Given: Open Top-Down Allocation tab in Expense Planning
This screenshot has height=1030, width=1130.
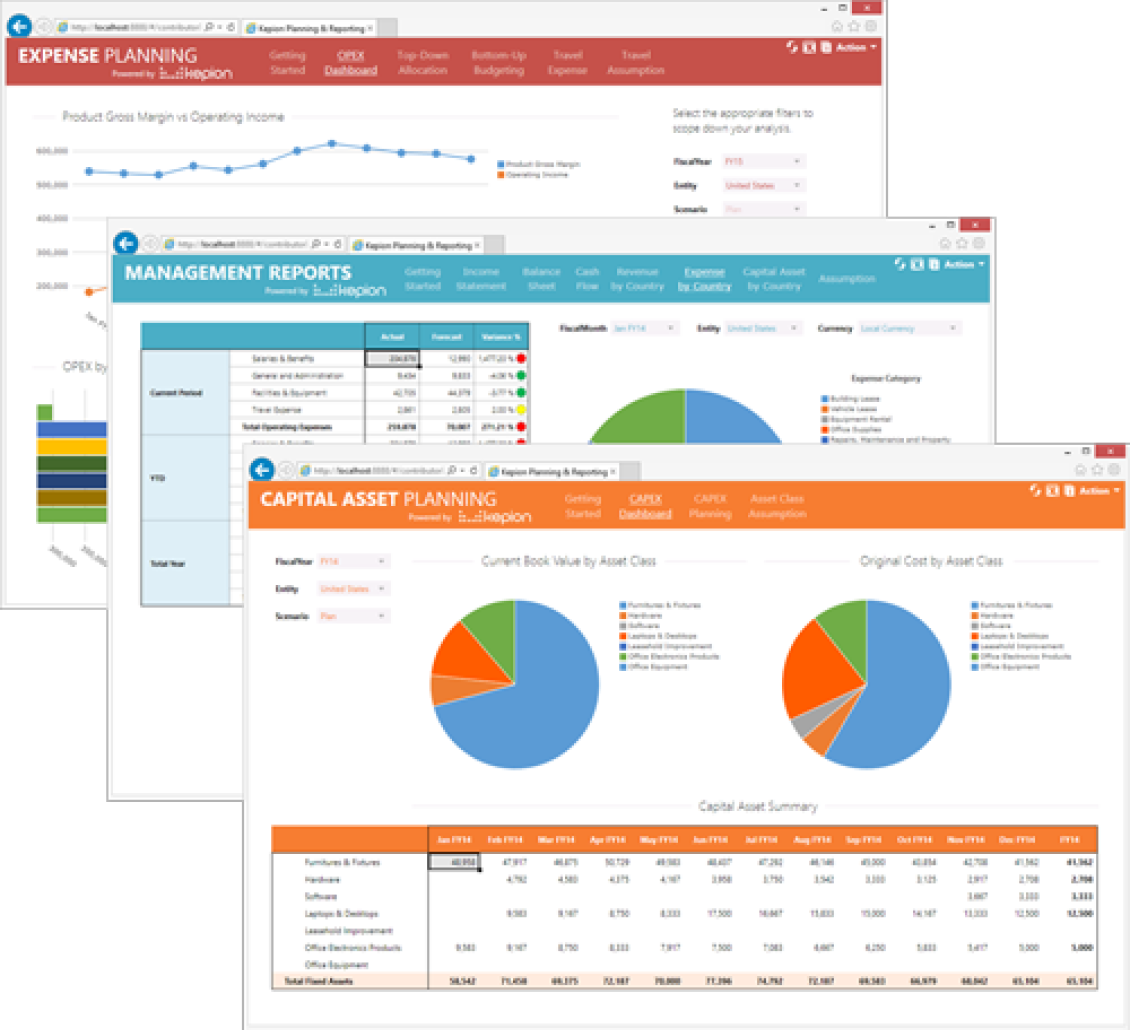Looking at the screenshot, I should tap(422, 63).
